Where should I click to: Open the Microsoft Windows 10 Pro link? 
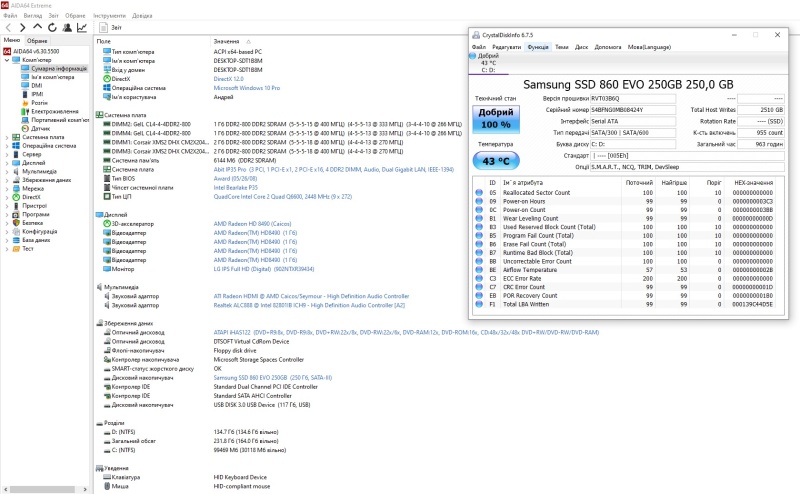246,88
